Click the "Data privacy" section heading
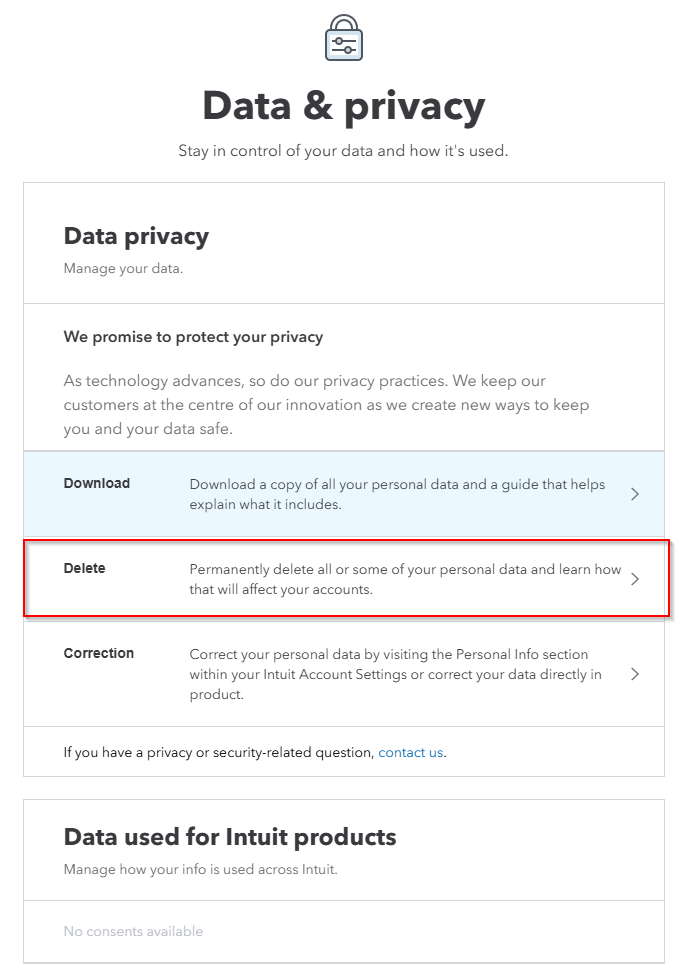Viewport: 690px width, 980px height. tap(136, 236)
